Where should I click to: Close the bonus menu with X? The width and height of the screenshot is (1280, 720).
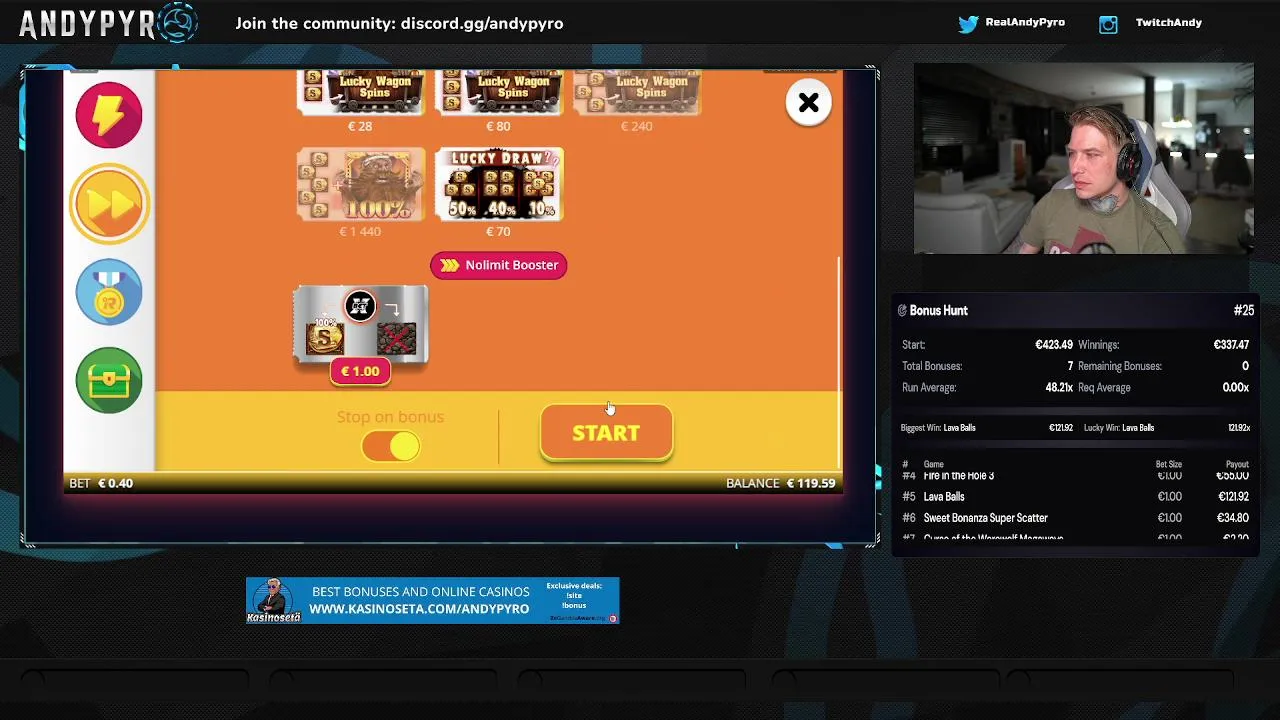(808, 102)
